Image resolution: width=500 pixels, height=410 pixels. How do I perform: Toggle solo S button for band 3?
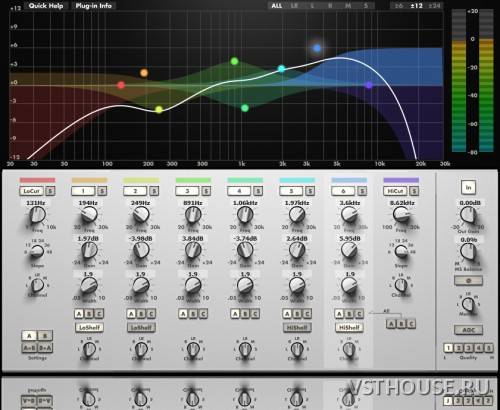point(206,191)
